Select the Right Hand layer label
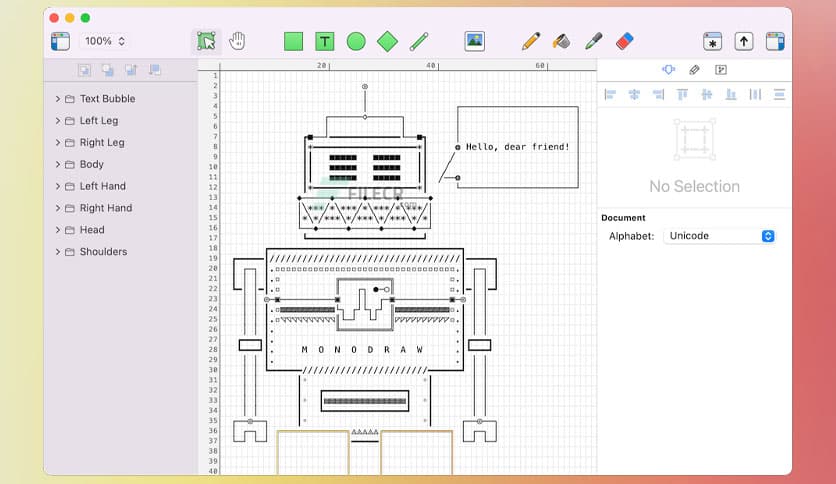Viewport: 836px width, 484px height. (106, 208)
